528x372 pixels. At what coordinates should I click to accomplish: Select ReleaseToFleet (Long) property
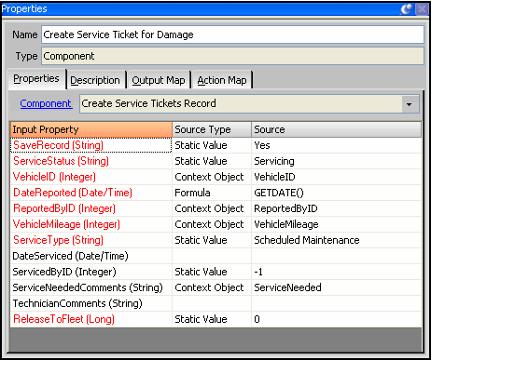tap(91, 319)
